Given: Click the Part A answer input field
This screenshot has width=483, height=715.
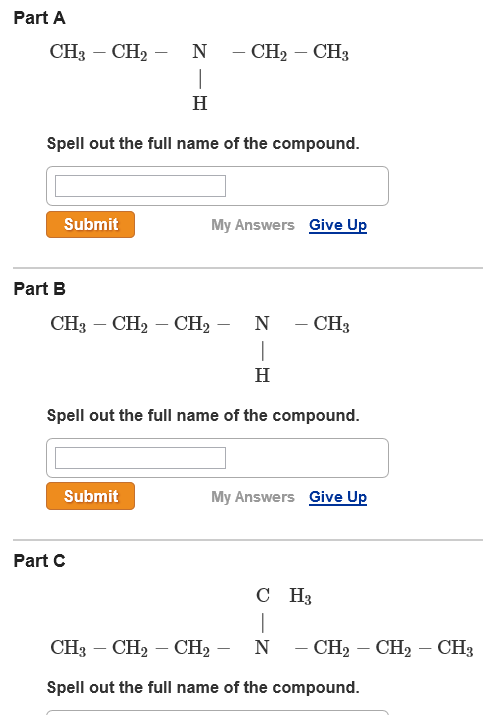Looking at the screenshot, I should [x=140, y=186].
